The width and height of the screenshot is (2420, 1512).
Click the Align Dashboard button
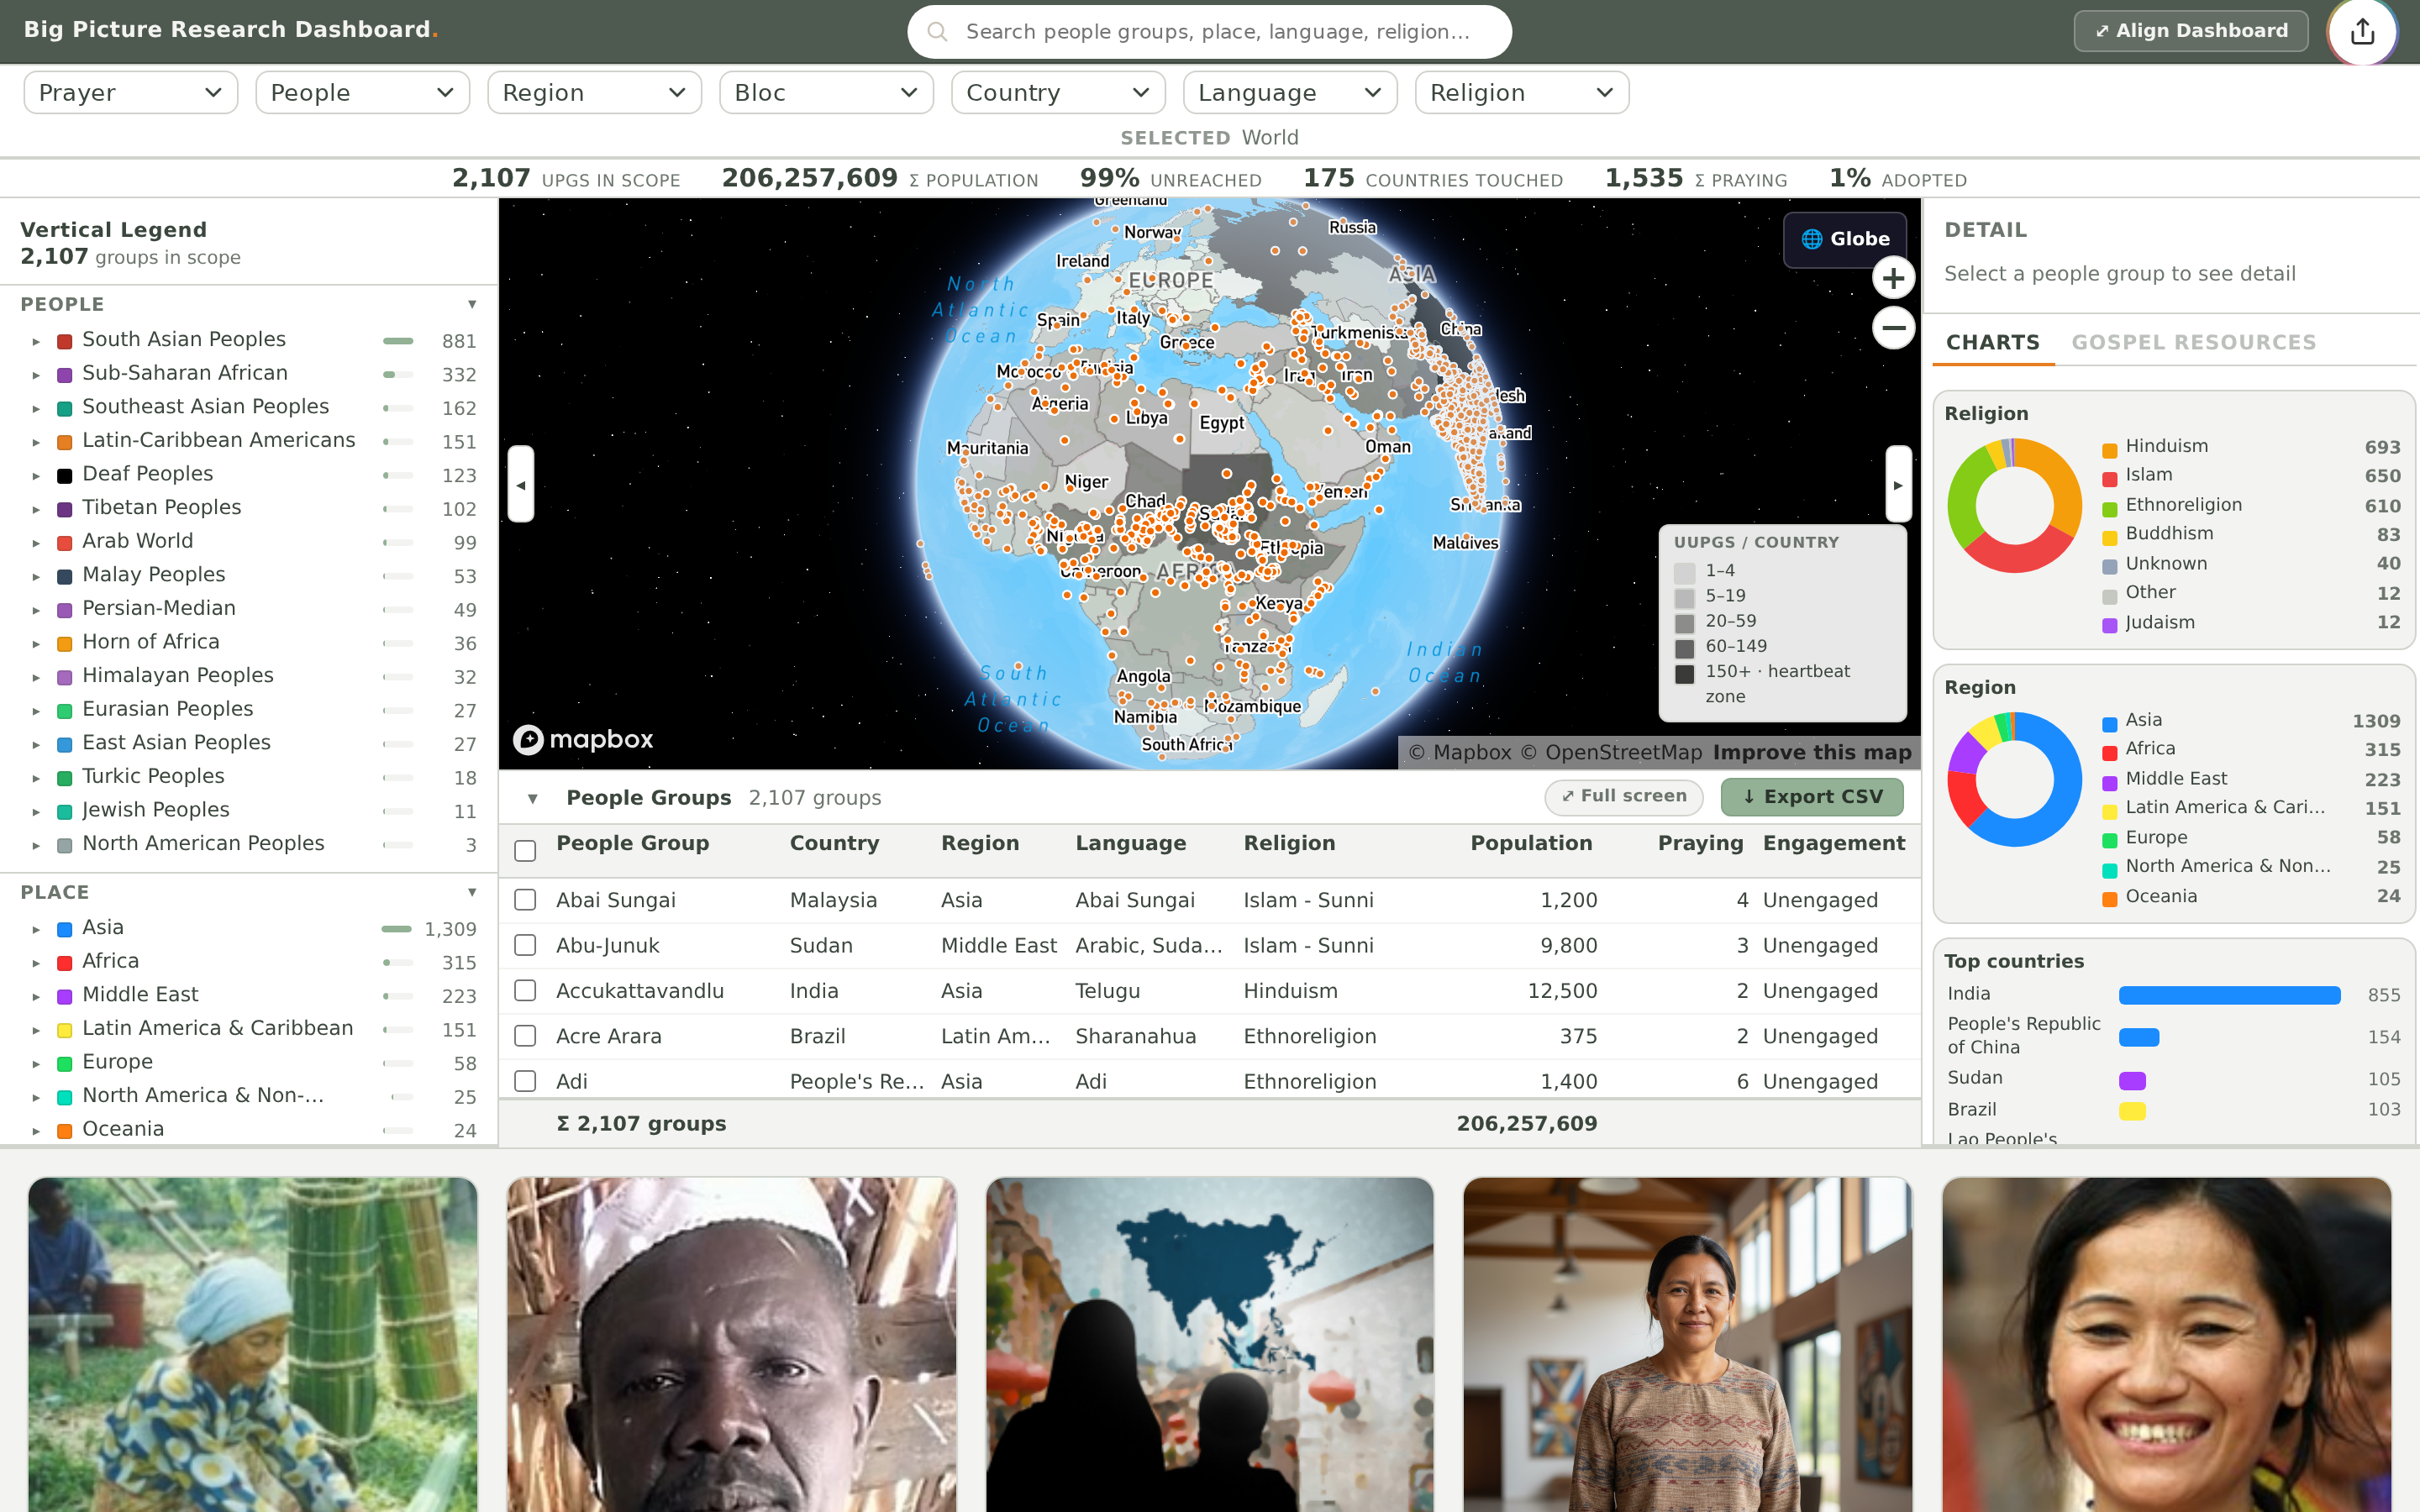(x=2191, y=31)
